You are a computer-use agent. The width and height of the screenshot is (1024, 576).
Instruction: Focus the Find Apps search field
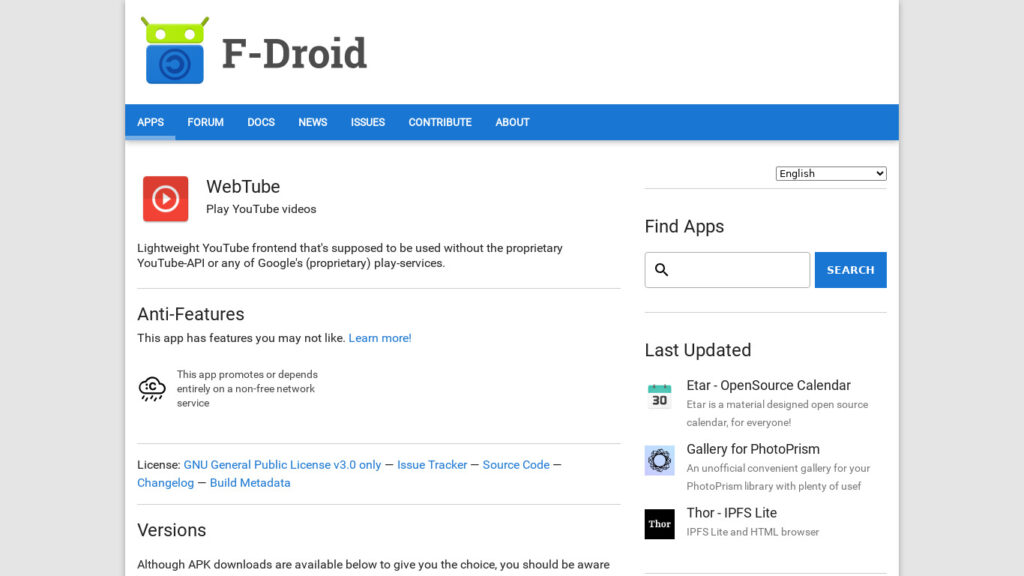coord(727,270)
